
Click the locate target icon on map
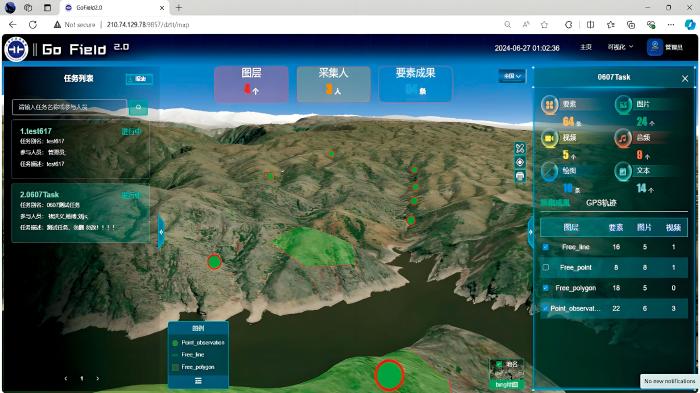point(520,162)
